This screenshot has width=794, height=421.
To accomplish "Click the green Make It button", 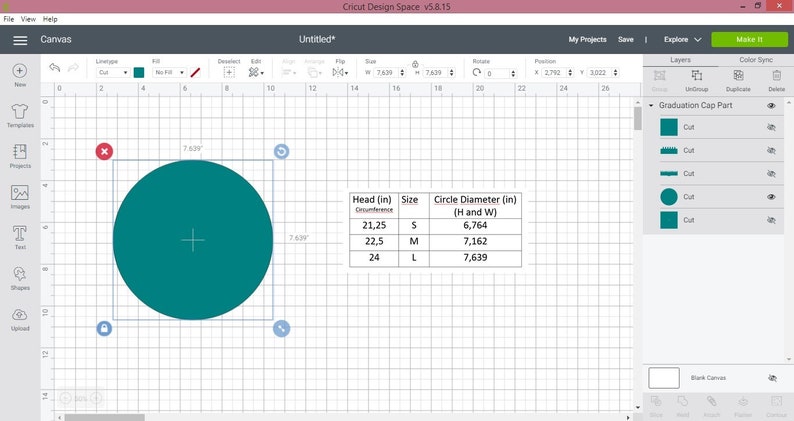I will point(749,40).
